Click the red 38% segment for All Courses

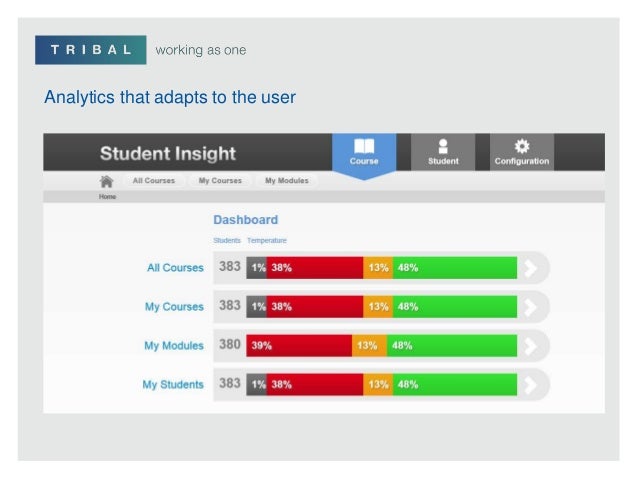(315, 268)
